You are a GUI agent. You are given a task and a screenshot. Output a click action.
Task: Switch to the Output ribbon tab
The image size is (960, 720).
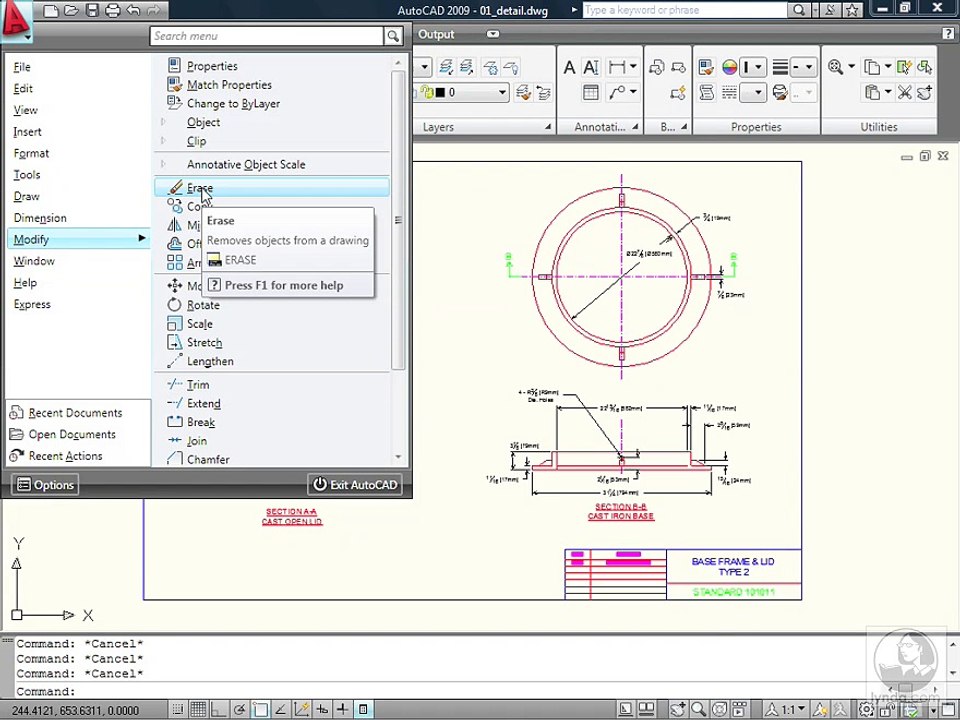pyautogui.click(x=436, y=34)
